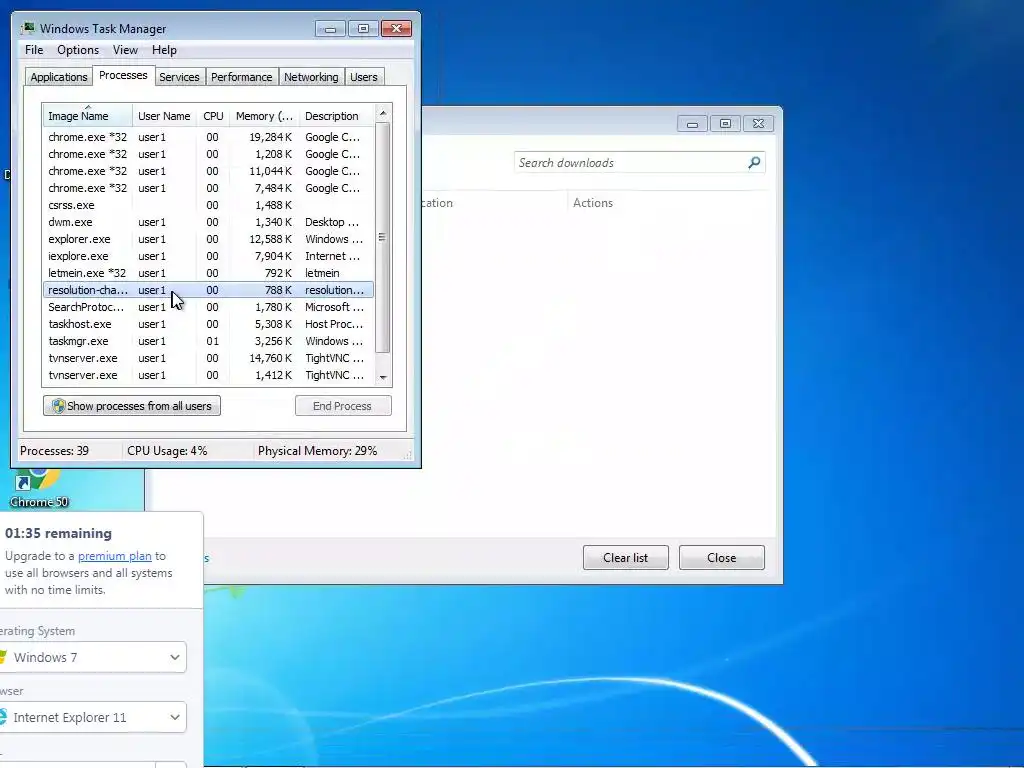Click scrollbar up arrow in process list
Image resolution: width=1024 pixels, height=768 pixels.
point(383,113)
